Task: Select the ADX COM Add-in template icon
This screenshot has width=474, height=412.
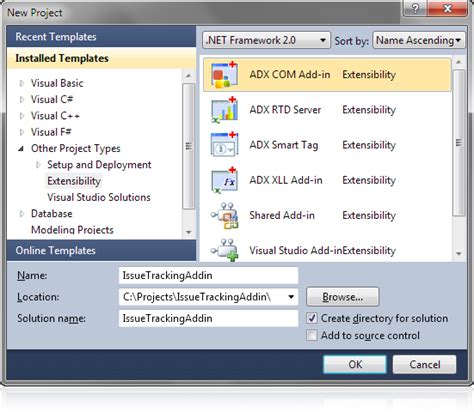Action: [x=224, y=75]
